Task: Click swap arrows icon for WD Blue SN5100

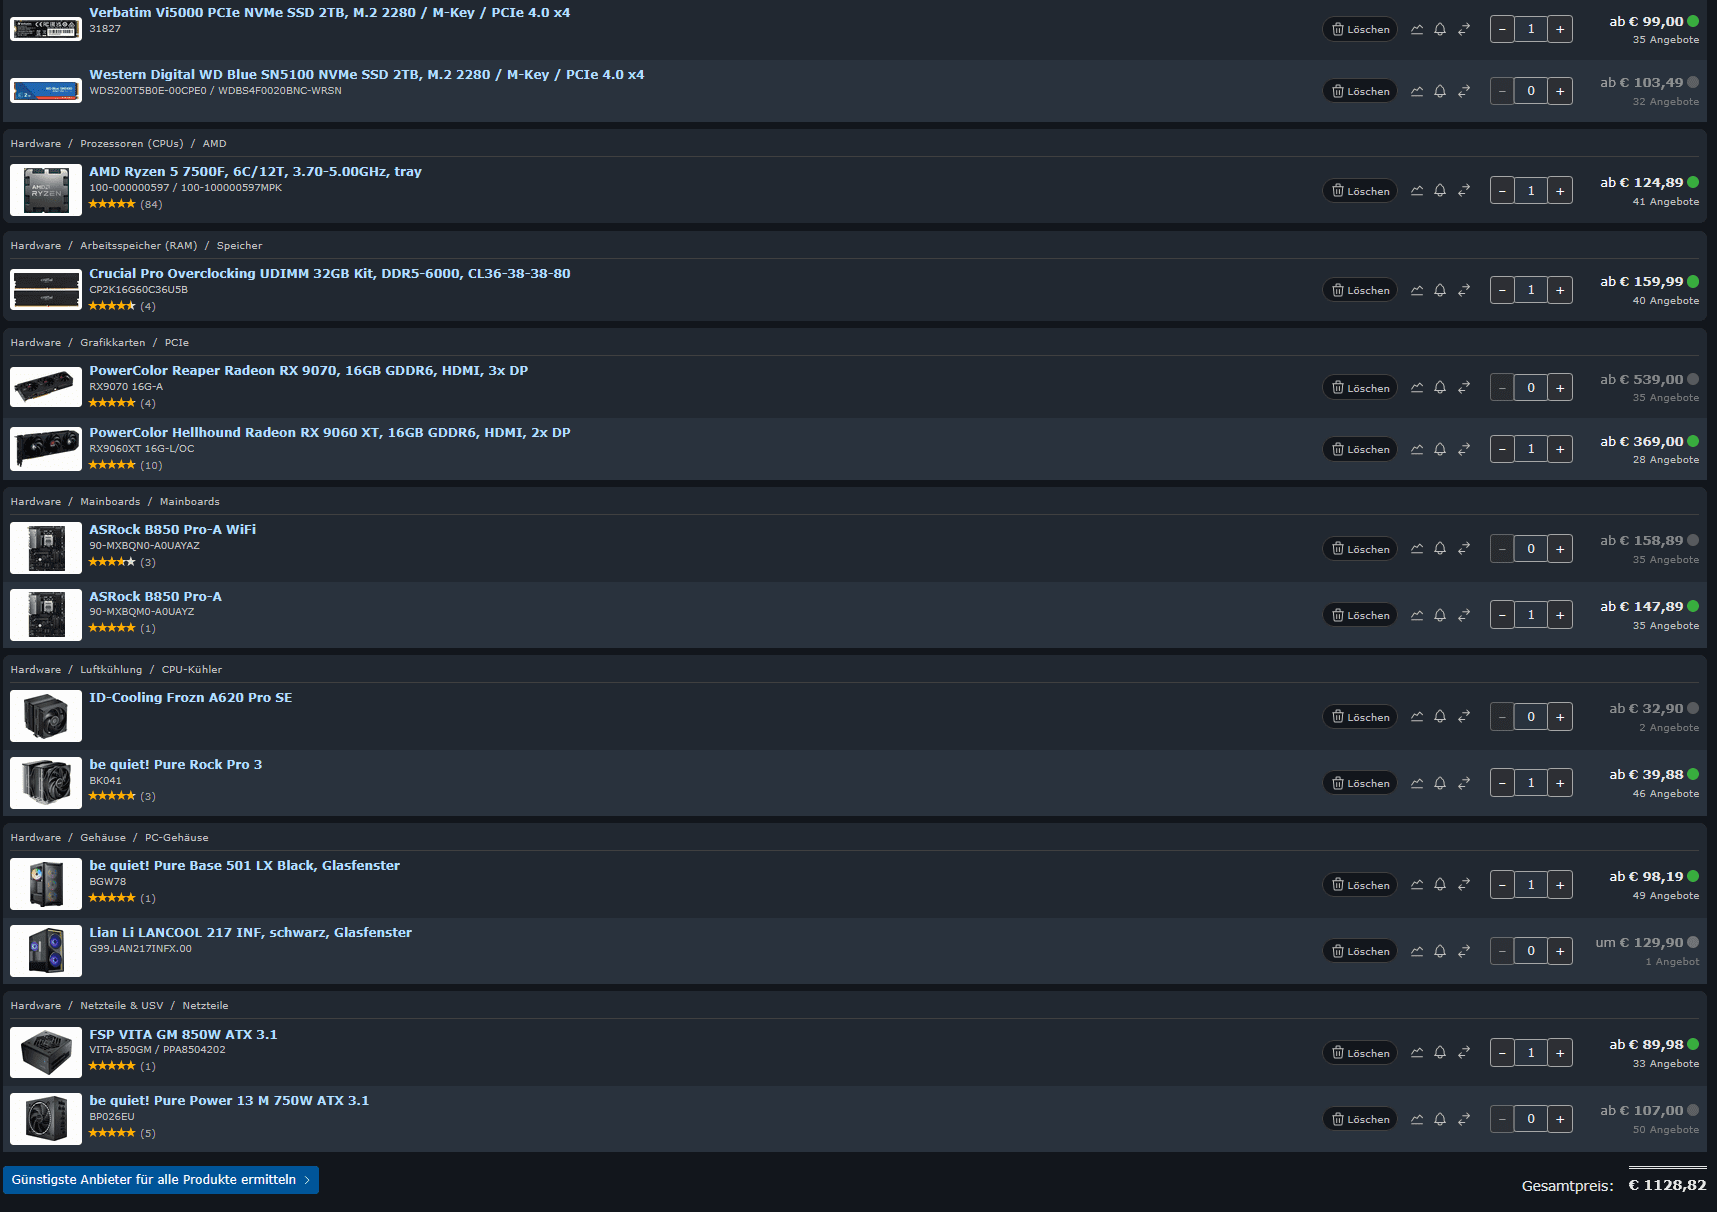Action: point(1464,91)
